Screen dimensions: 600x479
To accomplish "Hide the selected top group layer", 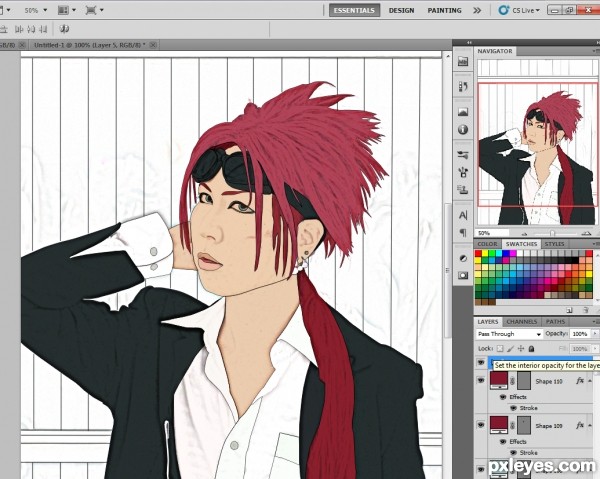I will [x=481, y=362].
